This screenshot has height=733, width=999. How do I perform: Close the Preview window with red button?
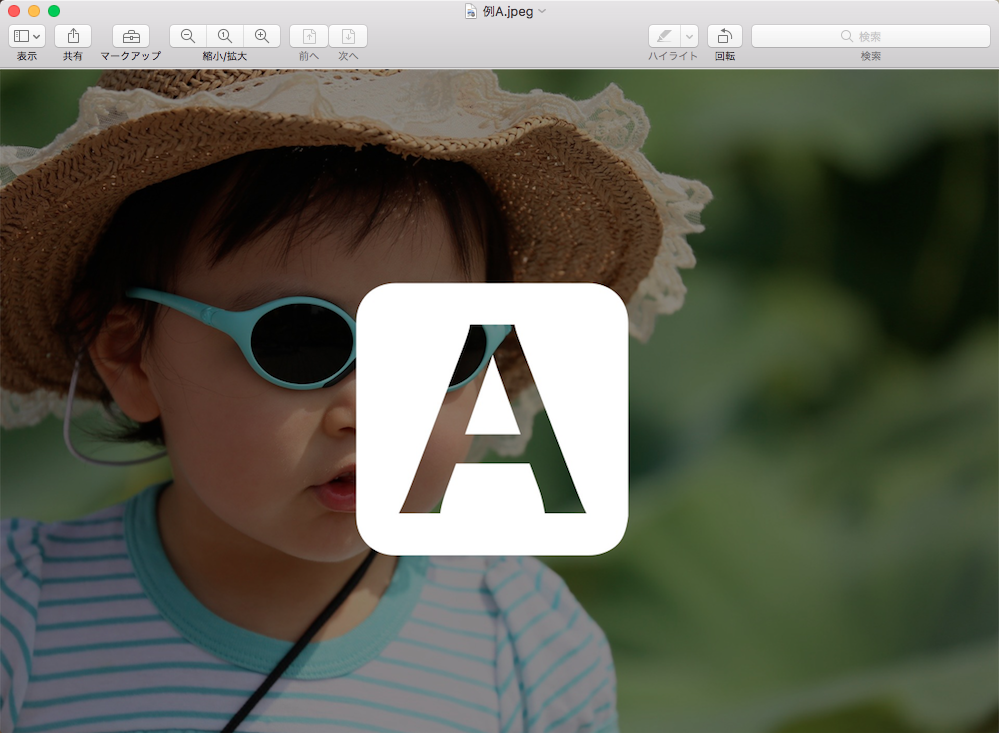click(14, 11)
